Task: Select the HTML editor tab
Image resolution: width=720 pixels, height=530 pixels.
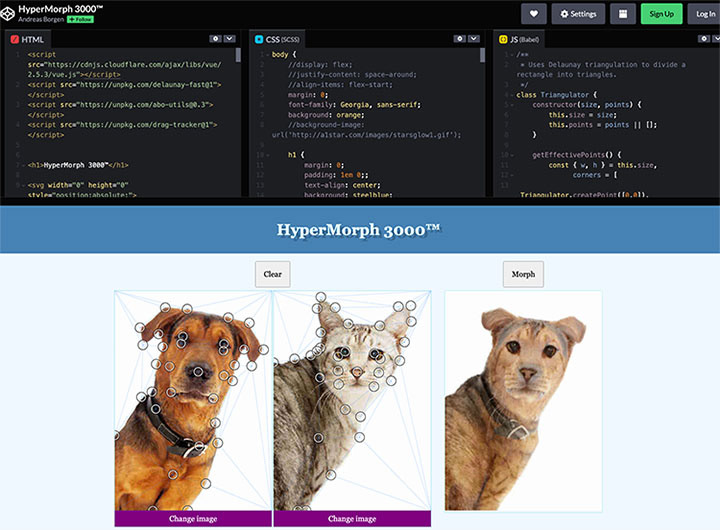Action: coord(28,39)
